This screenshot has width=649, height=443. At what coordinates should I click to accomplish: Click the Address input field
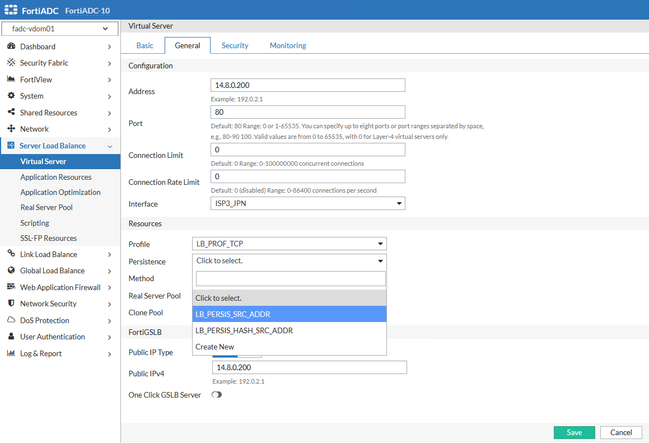pyautogui.click(x=307, y=85)
